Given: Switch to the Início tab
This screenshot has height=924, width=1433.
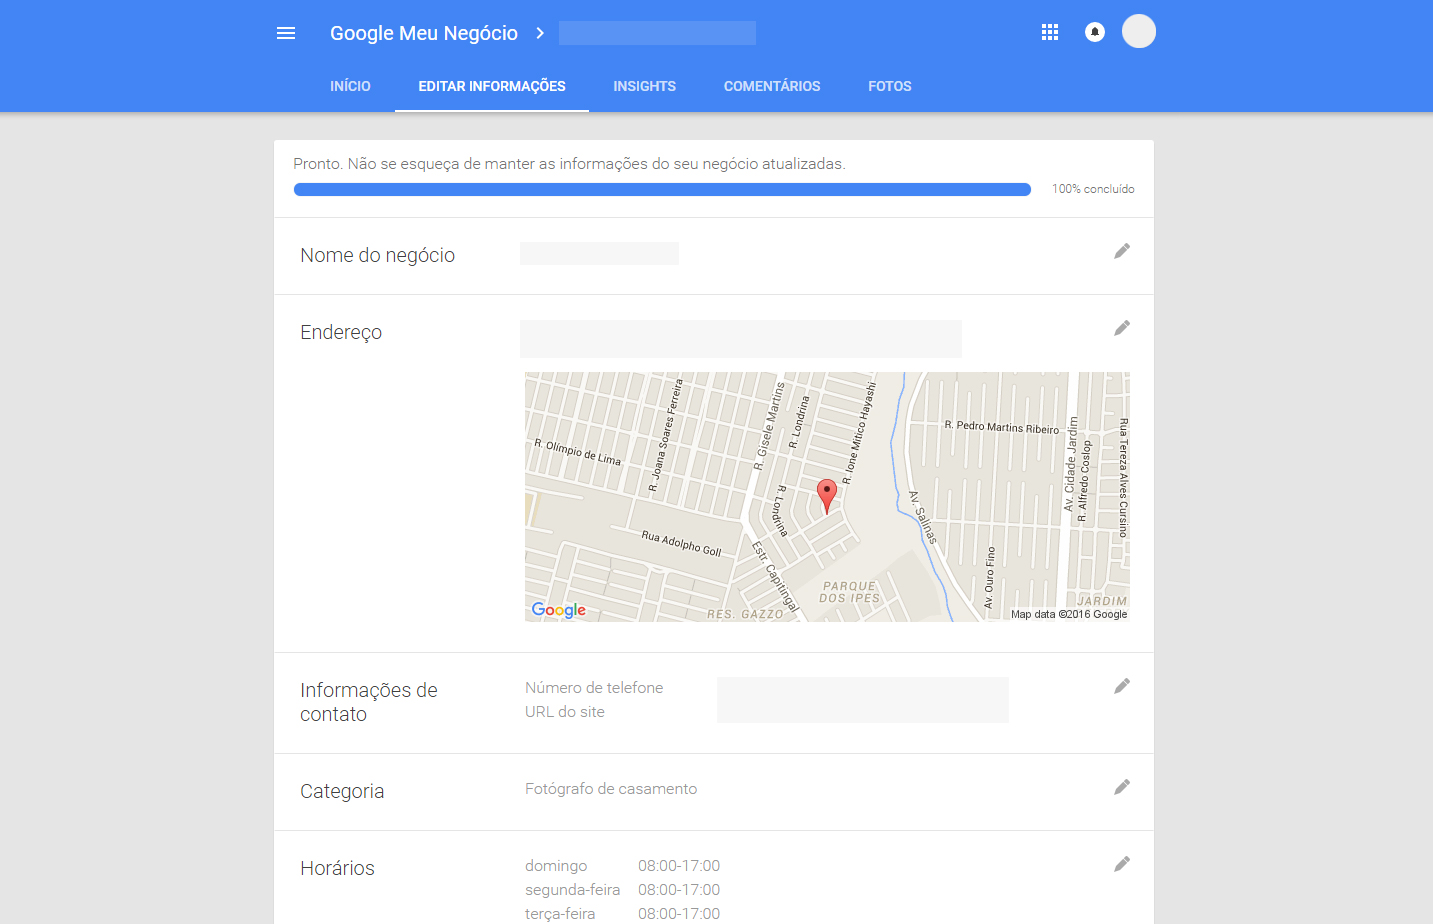Looking at the screenshot, I should 350,86.
